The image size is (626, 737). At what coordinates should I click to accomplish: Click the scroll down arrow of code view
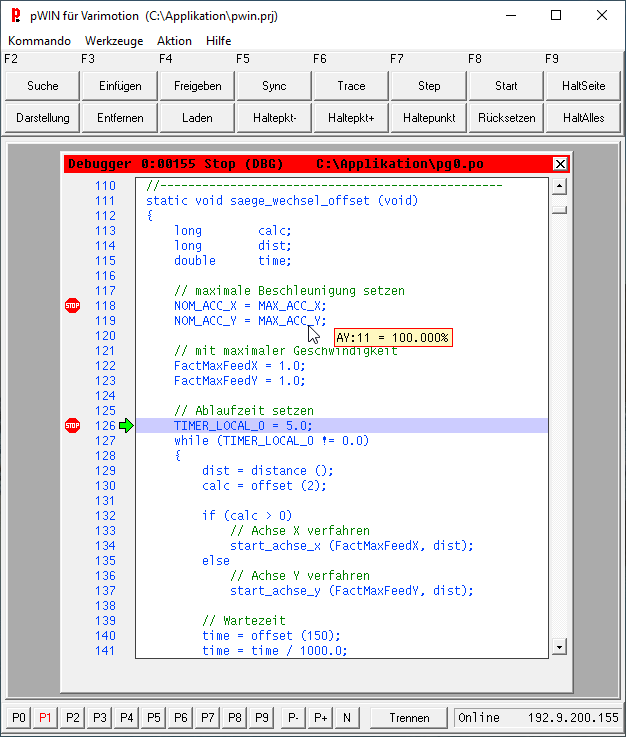click(559, 647)
